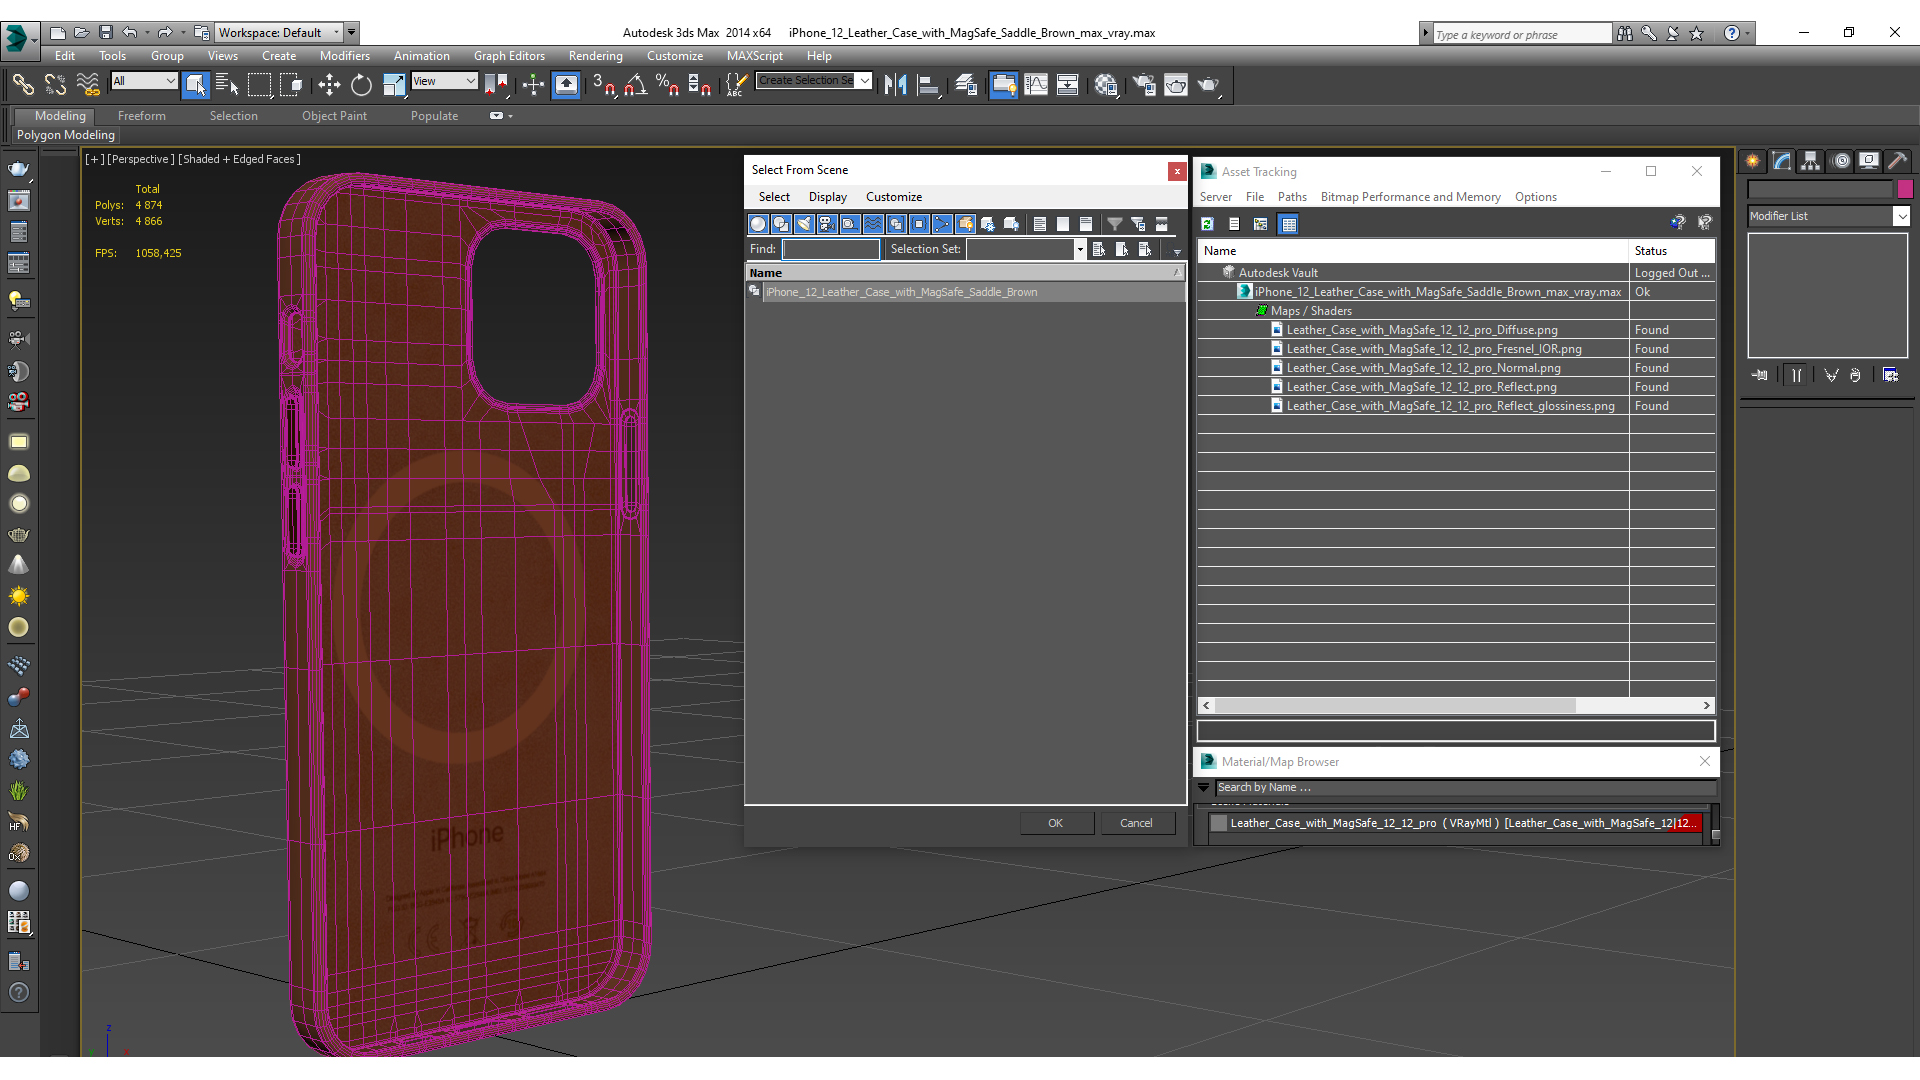This screenshot has height=1080, width=1920.
Task: Open the Hierarchy command panel tab
Action: click(x=1811, y=161)
